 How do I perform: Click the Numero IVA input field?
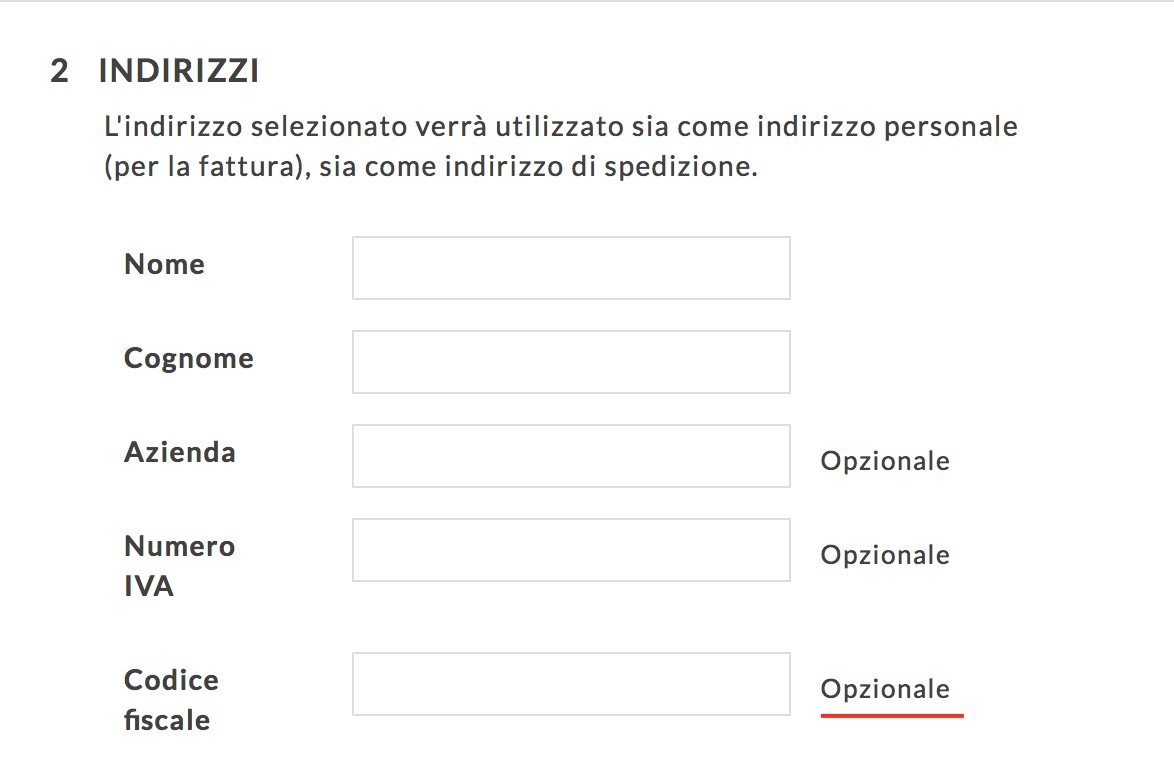pyautogui.click(x=571, y=550)
